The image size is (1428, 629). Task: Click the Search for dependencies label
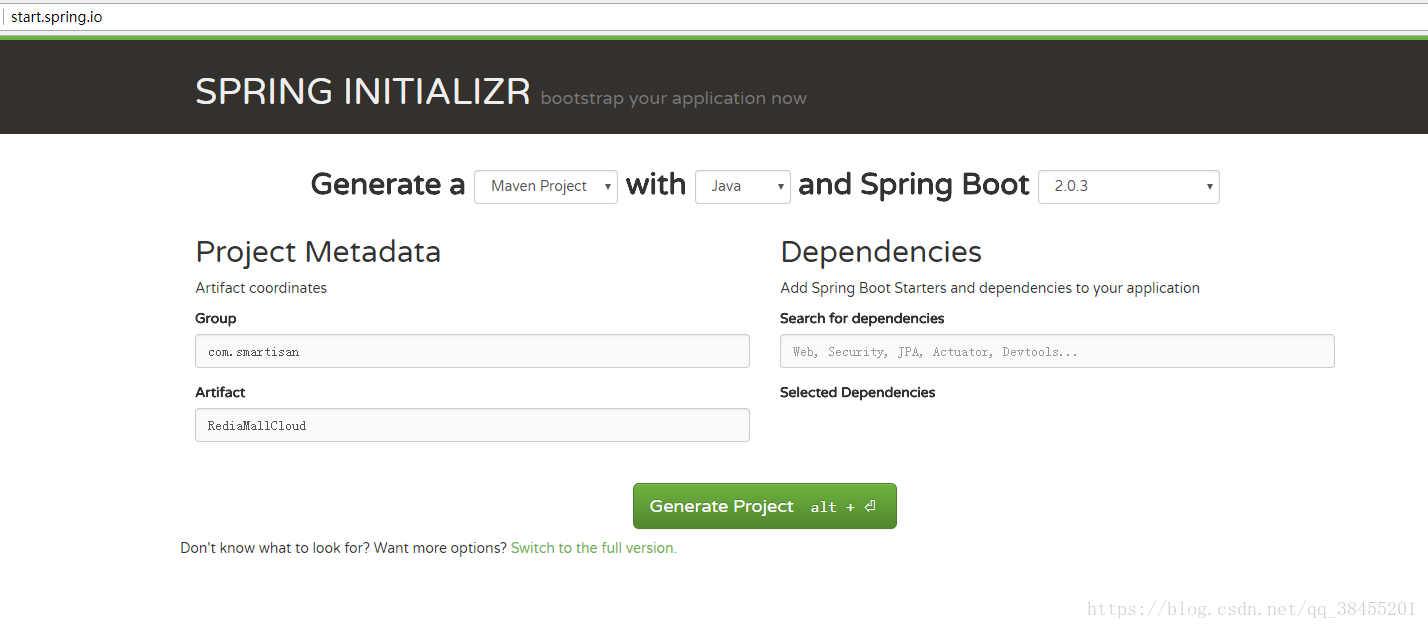[x=862, y=318]
